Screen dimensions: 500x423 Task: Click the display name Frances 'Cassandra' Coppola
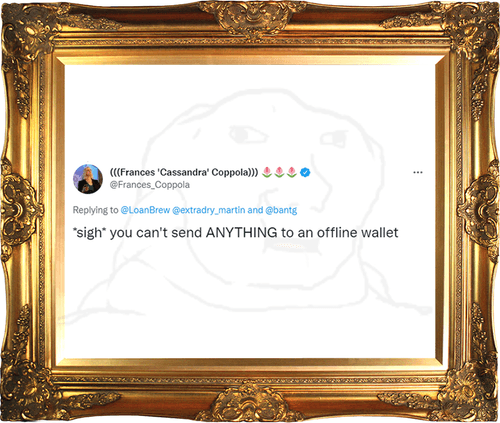(184, 172)
